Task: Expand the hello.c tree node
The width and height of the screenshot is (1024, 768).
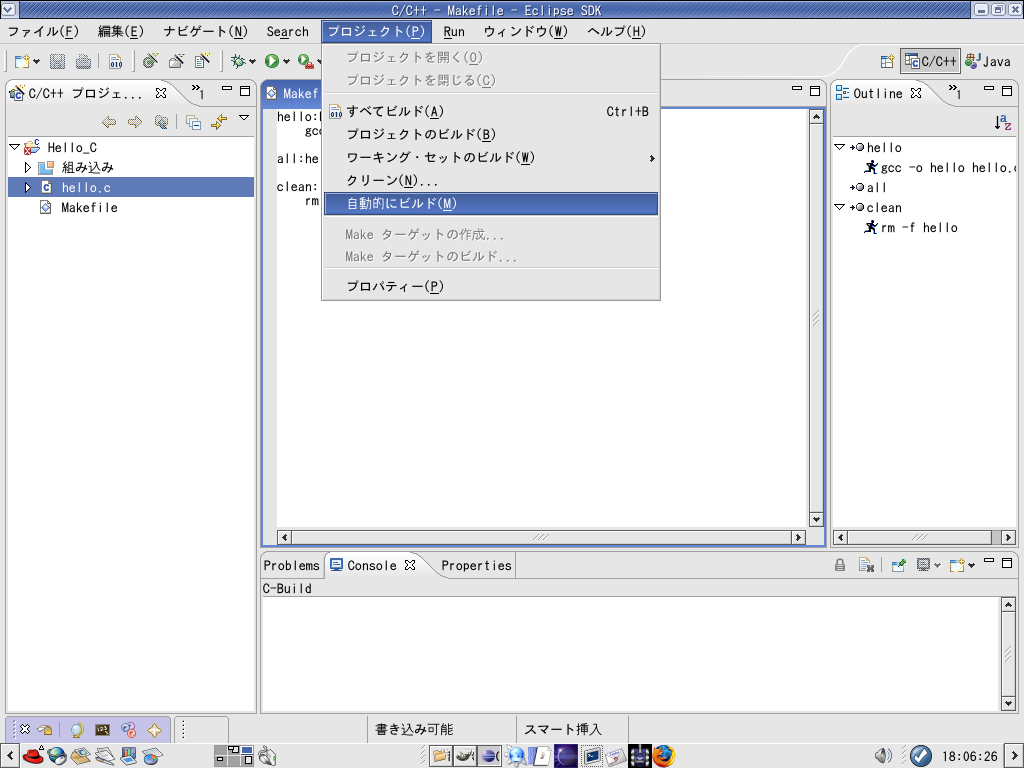Action: [x=27, y=187]
